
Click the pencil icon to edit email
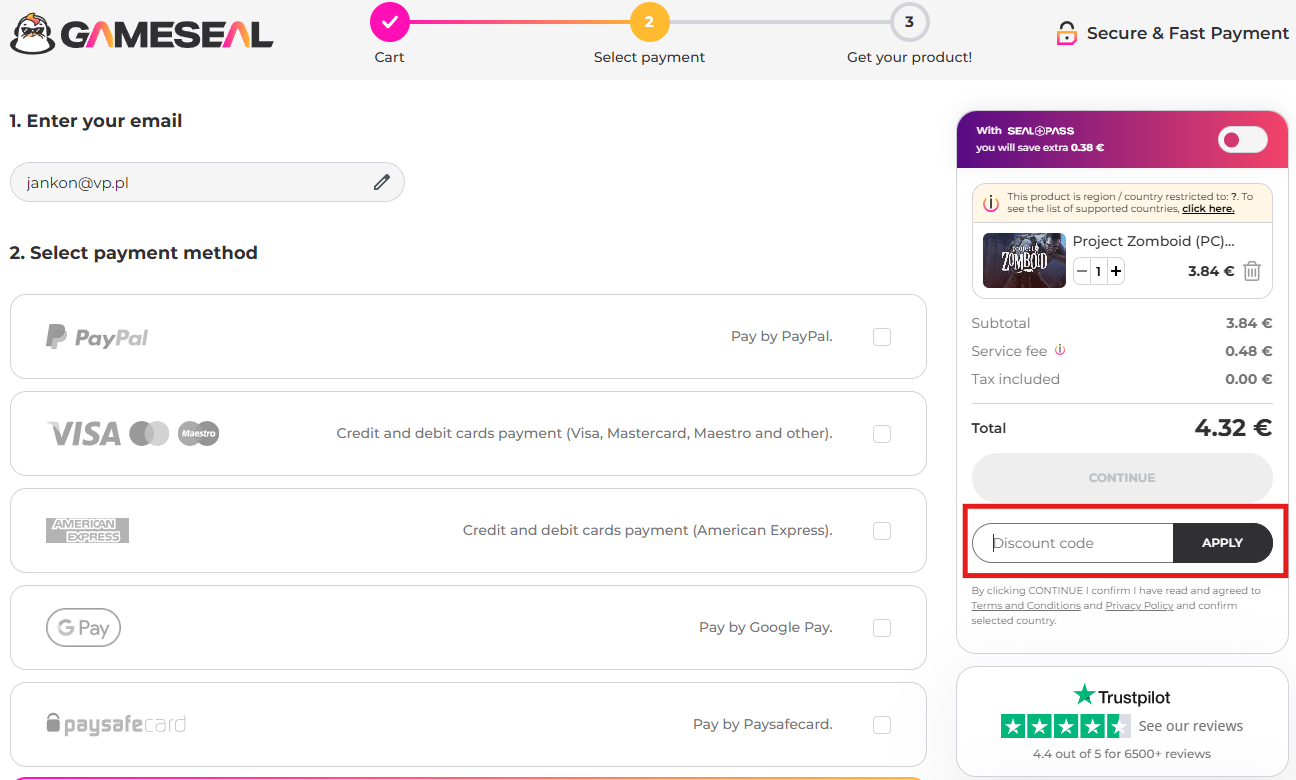[x=382, y=182]
